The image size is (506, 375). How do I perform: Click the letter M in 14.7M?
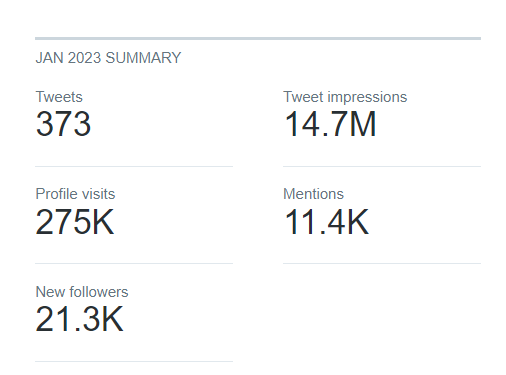[x=362, y=124]
